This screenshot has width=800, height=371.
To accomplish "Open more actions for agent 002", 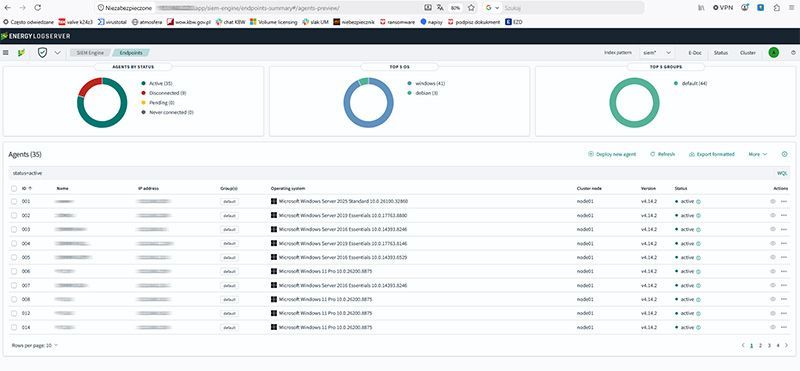I will tap(784, 215).
